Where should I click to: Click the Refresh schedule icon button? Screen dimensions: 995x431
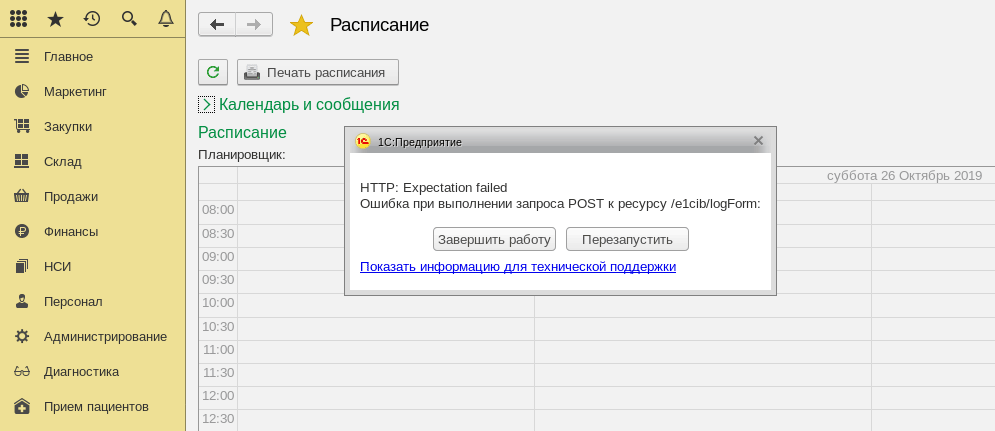click(212, 72)
